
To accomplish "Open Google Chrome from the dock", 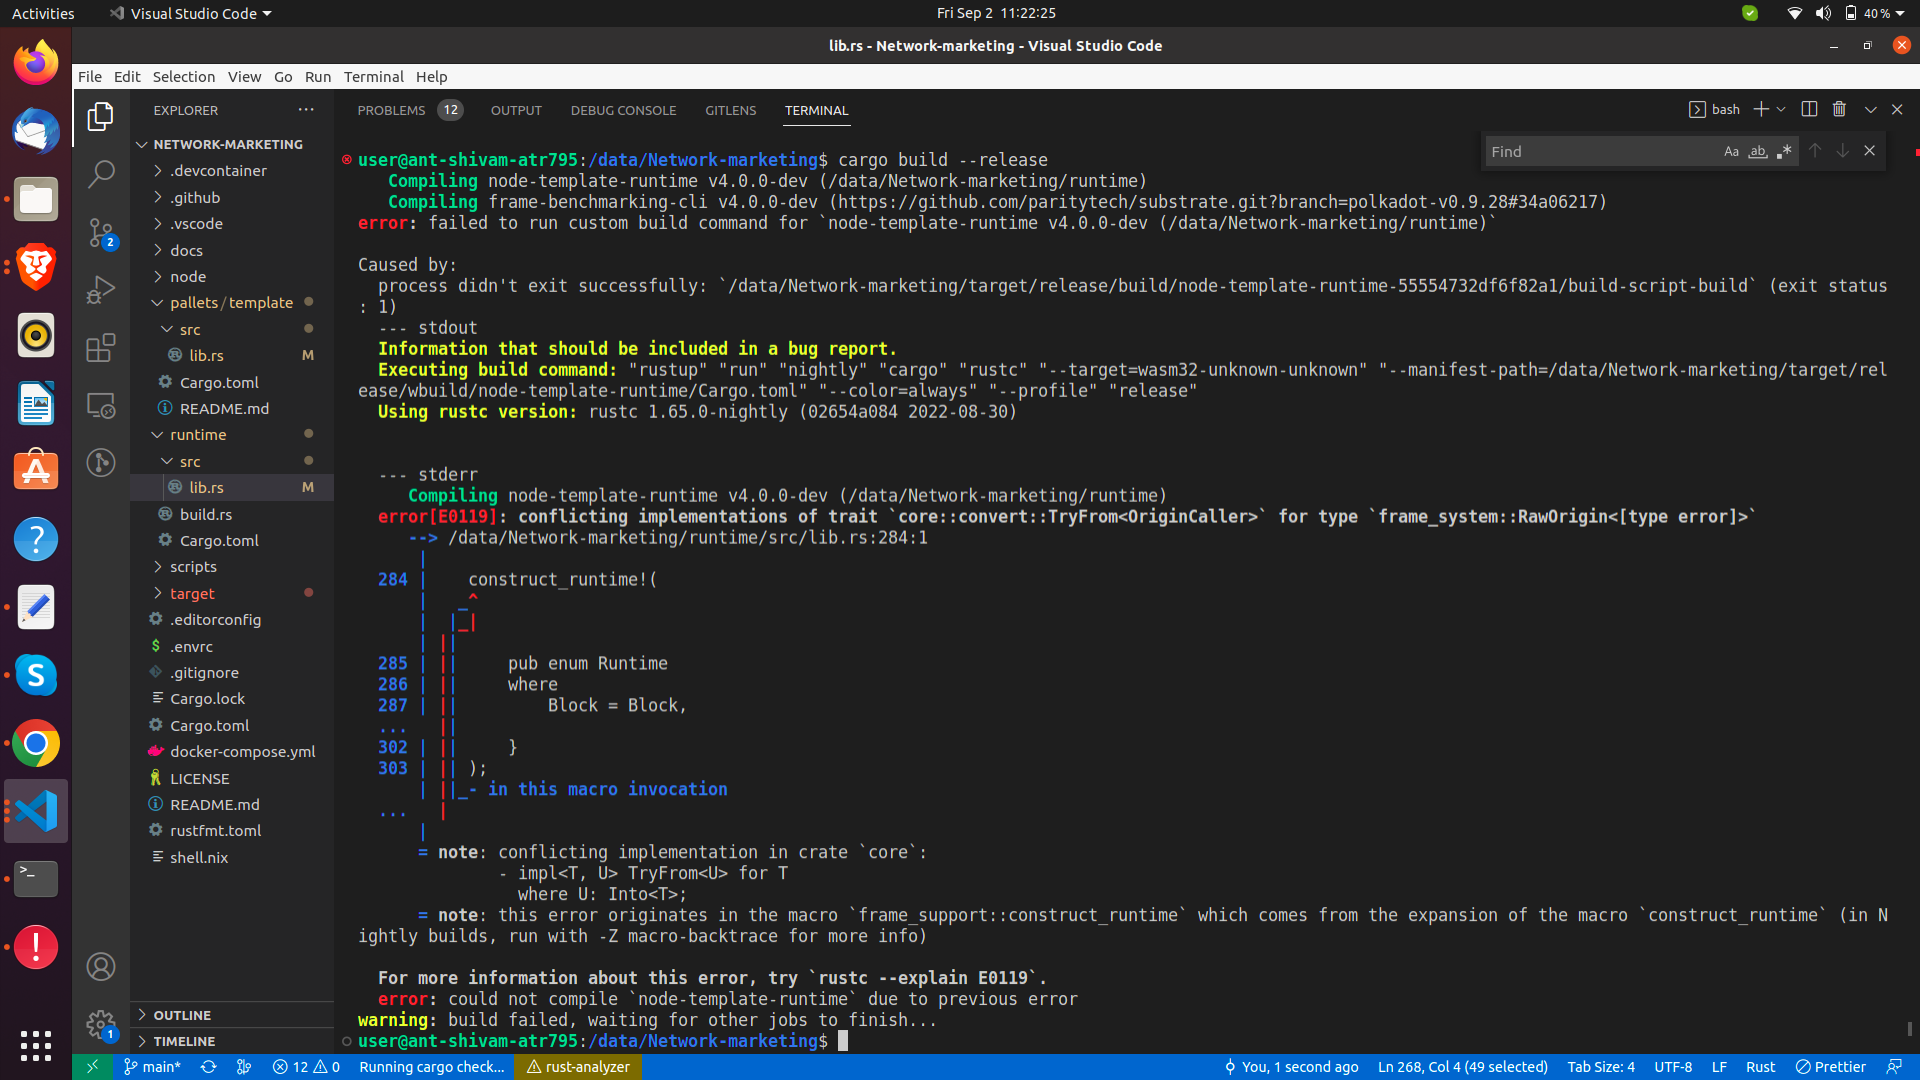I will tap(36, 743).
